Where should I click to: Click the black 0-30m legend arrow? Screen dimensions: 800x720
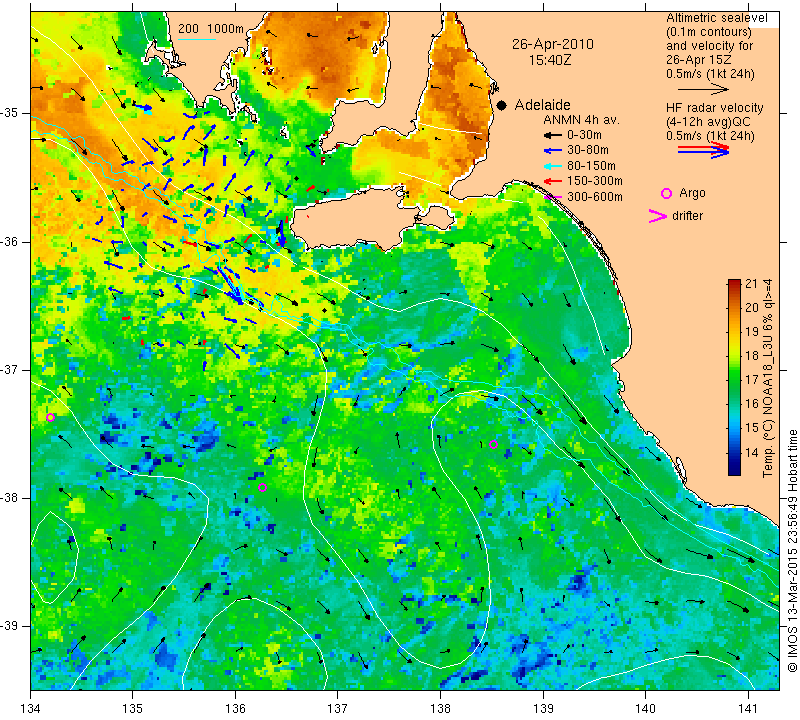point(552,136)
